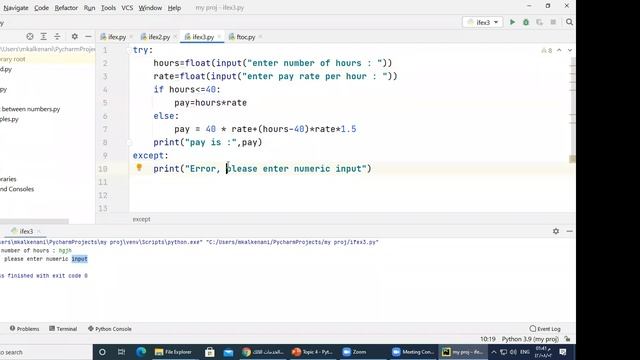
Task: Go to next highlighted error arrow
Action: click(x=569, y=50)
